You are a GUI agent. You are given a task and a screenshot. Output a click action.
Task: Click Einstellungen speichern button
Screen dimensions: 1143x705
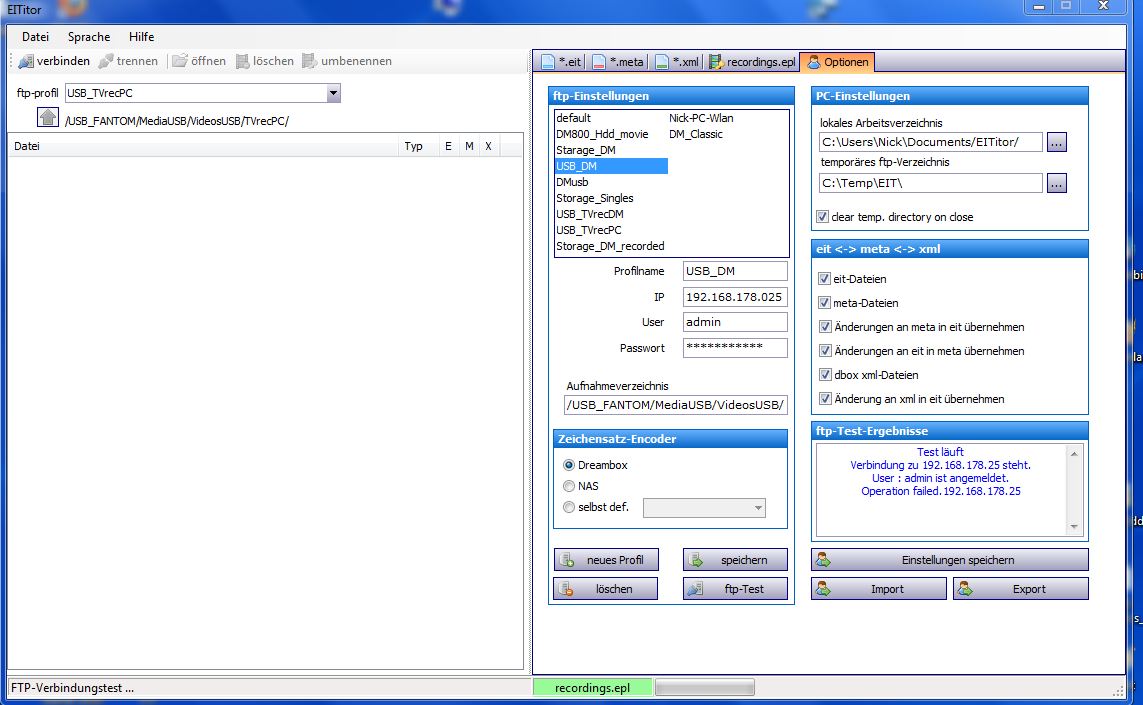point(949,560)
